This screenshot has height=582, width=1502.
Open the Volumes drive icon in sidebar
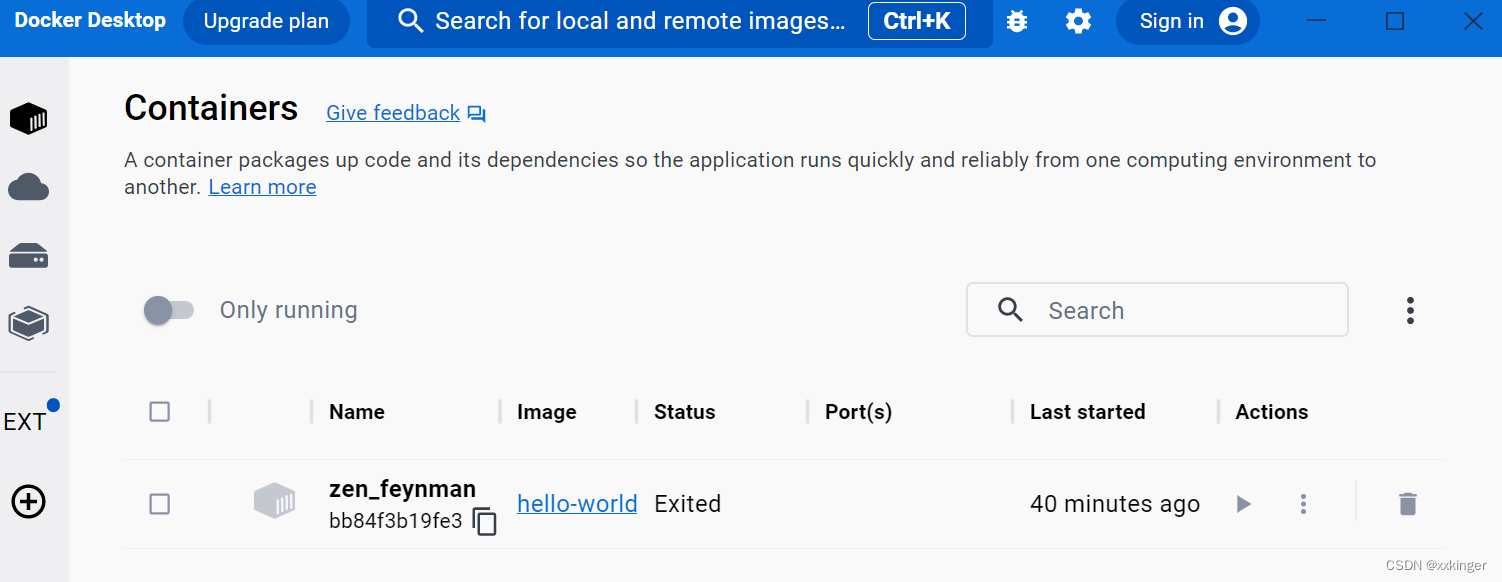pyautogui.click(x=29, y=256)
